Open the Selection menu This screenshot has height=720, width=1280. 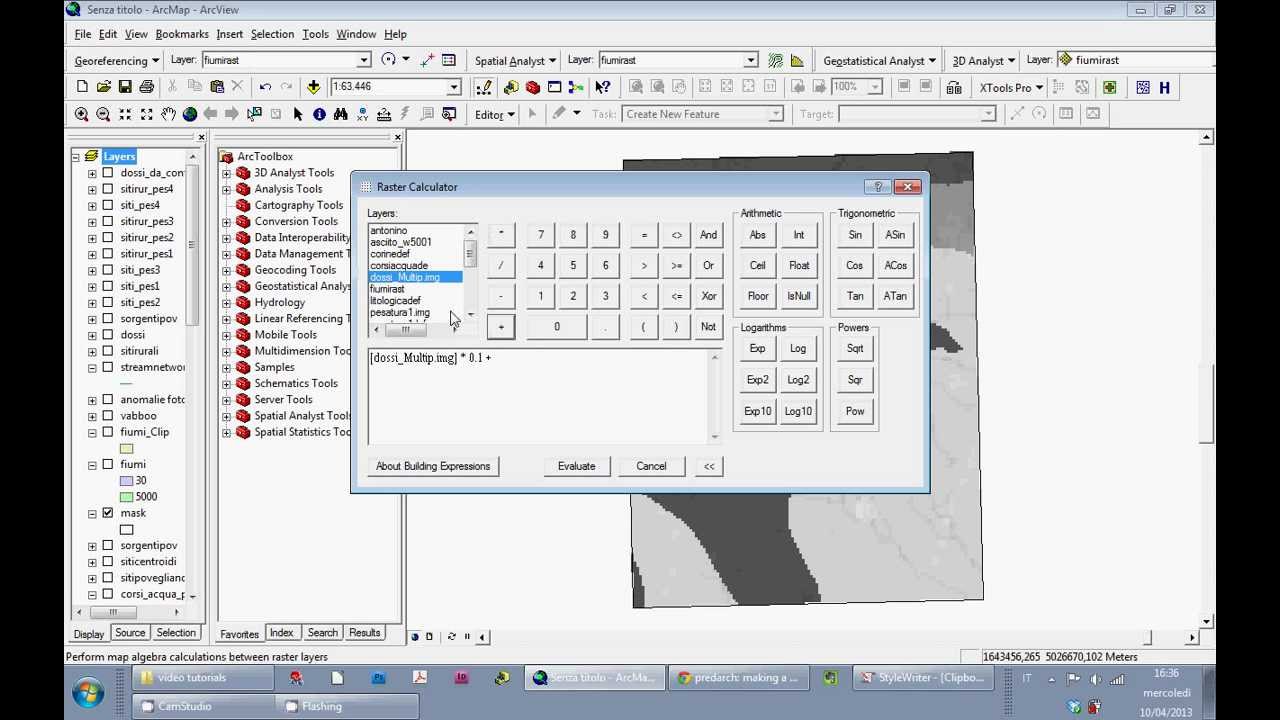coord(272,34)
